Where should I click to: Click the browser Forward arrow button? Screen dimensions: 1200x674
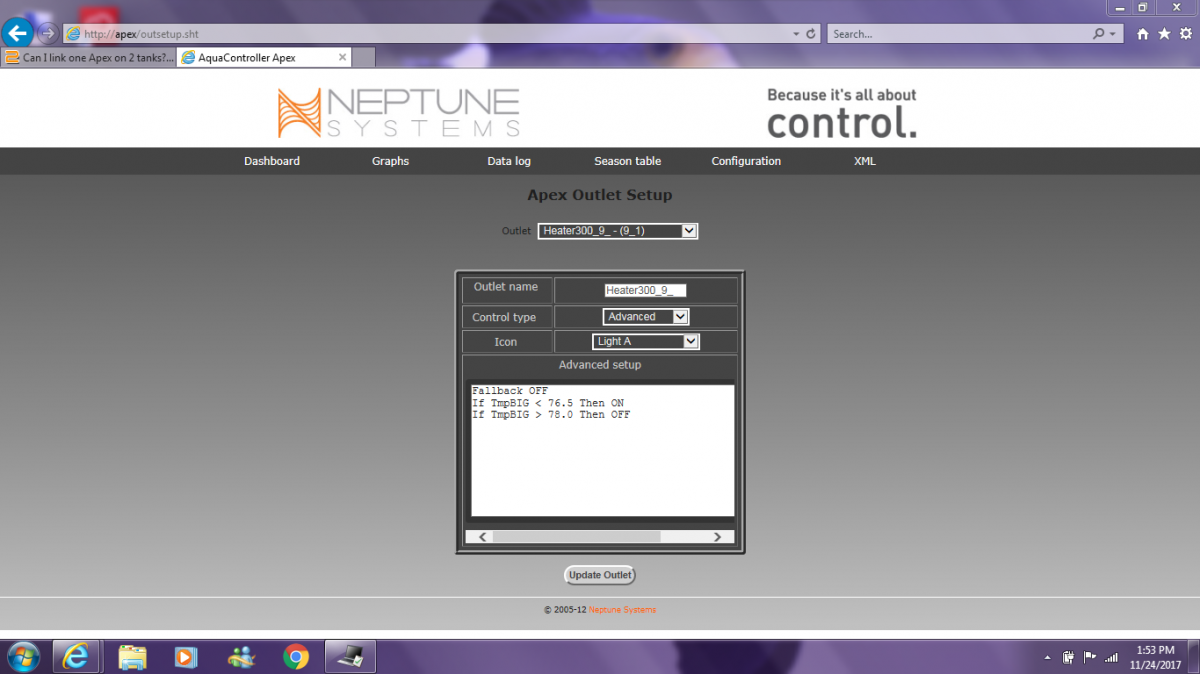pyautogui.click(x=47, y=33)
